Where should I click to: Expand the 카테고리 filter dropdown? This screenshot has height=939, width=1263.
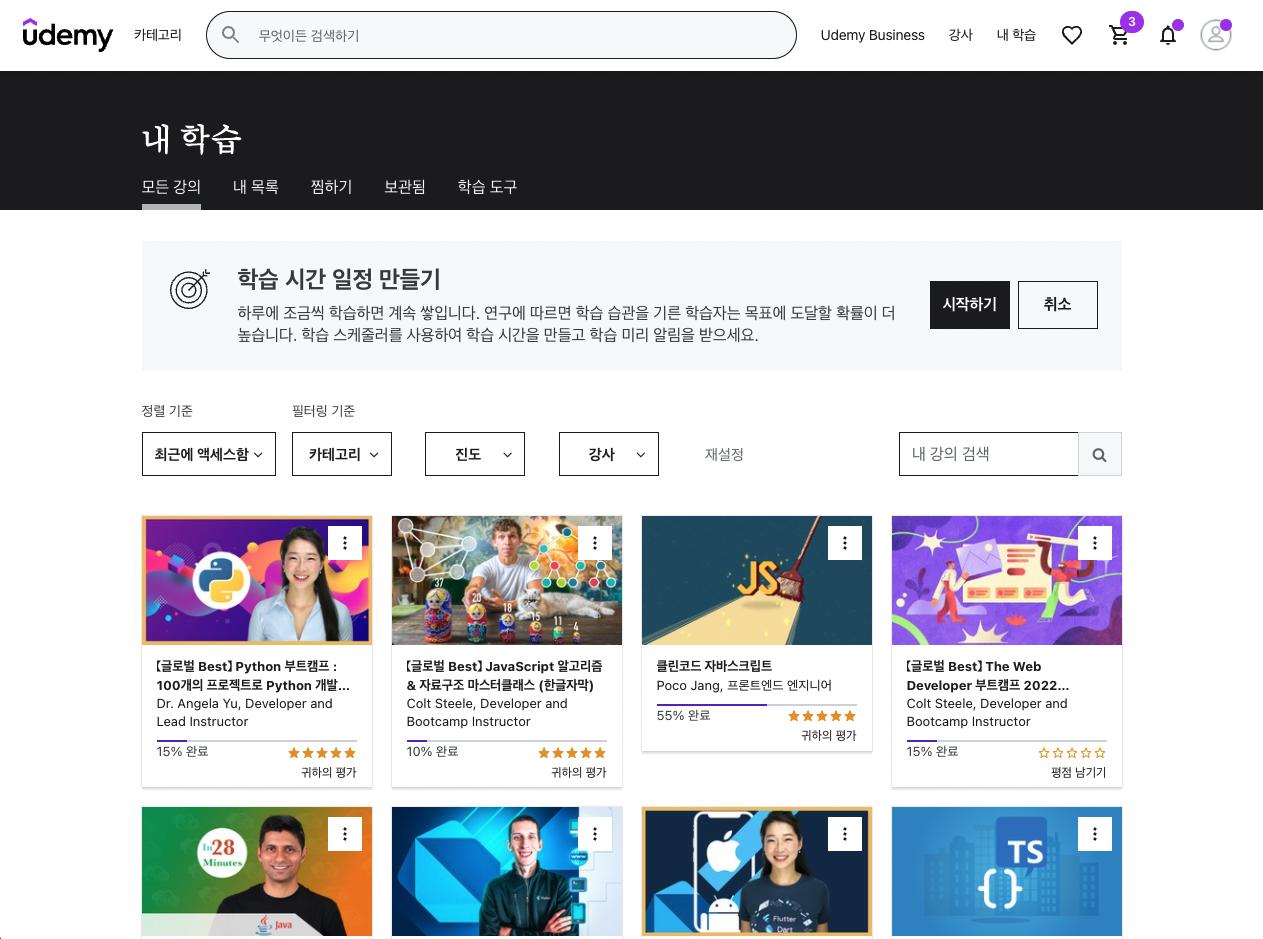(342, 454)
